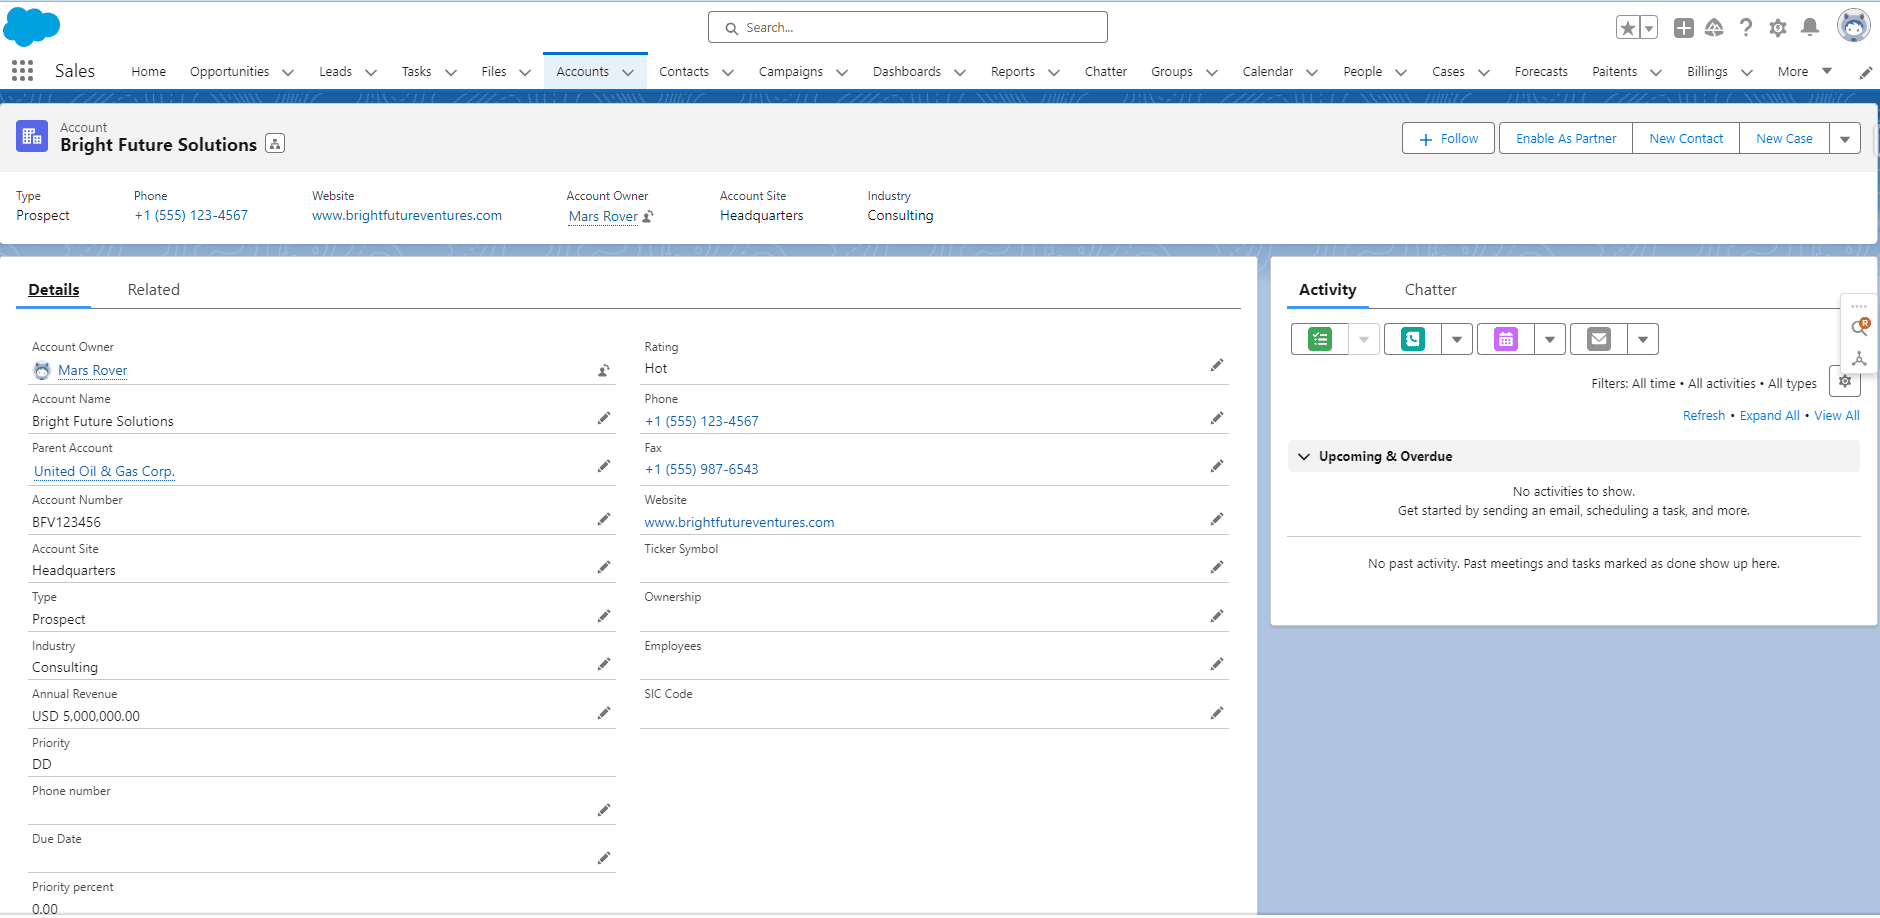Change owner icon next to Mars Rover in header
The height and width of the screenshot is (918, 1880).
[648, 216]
